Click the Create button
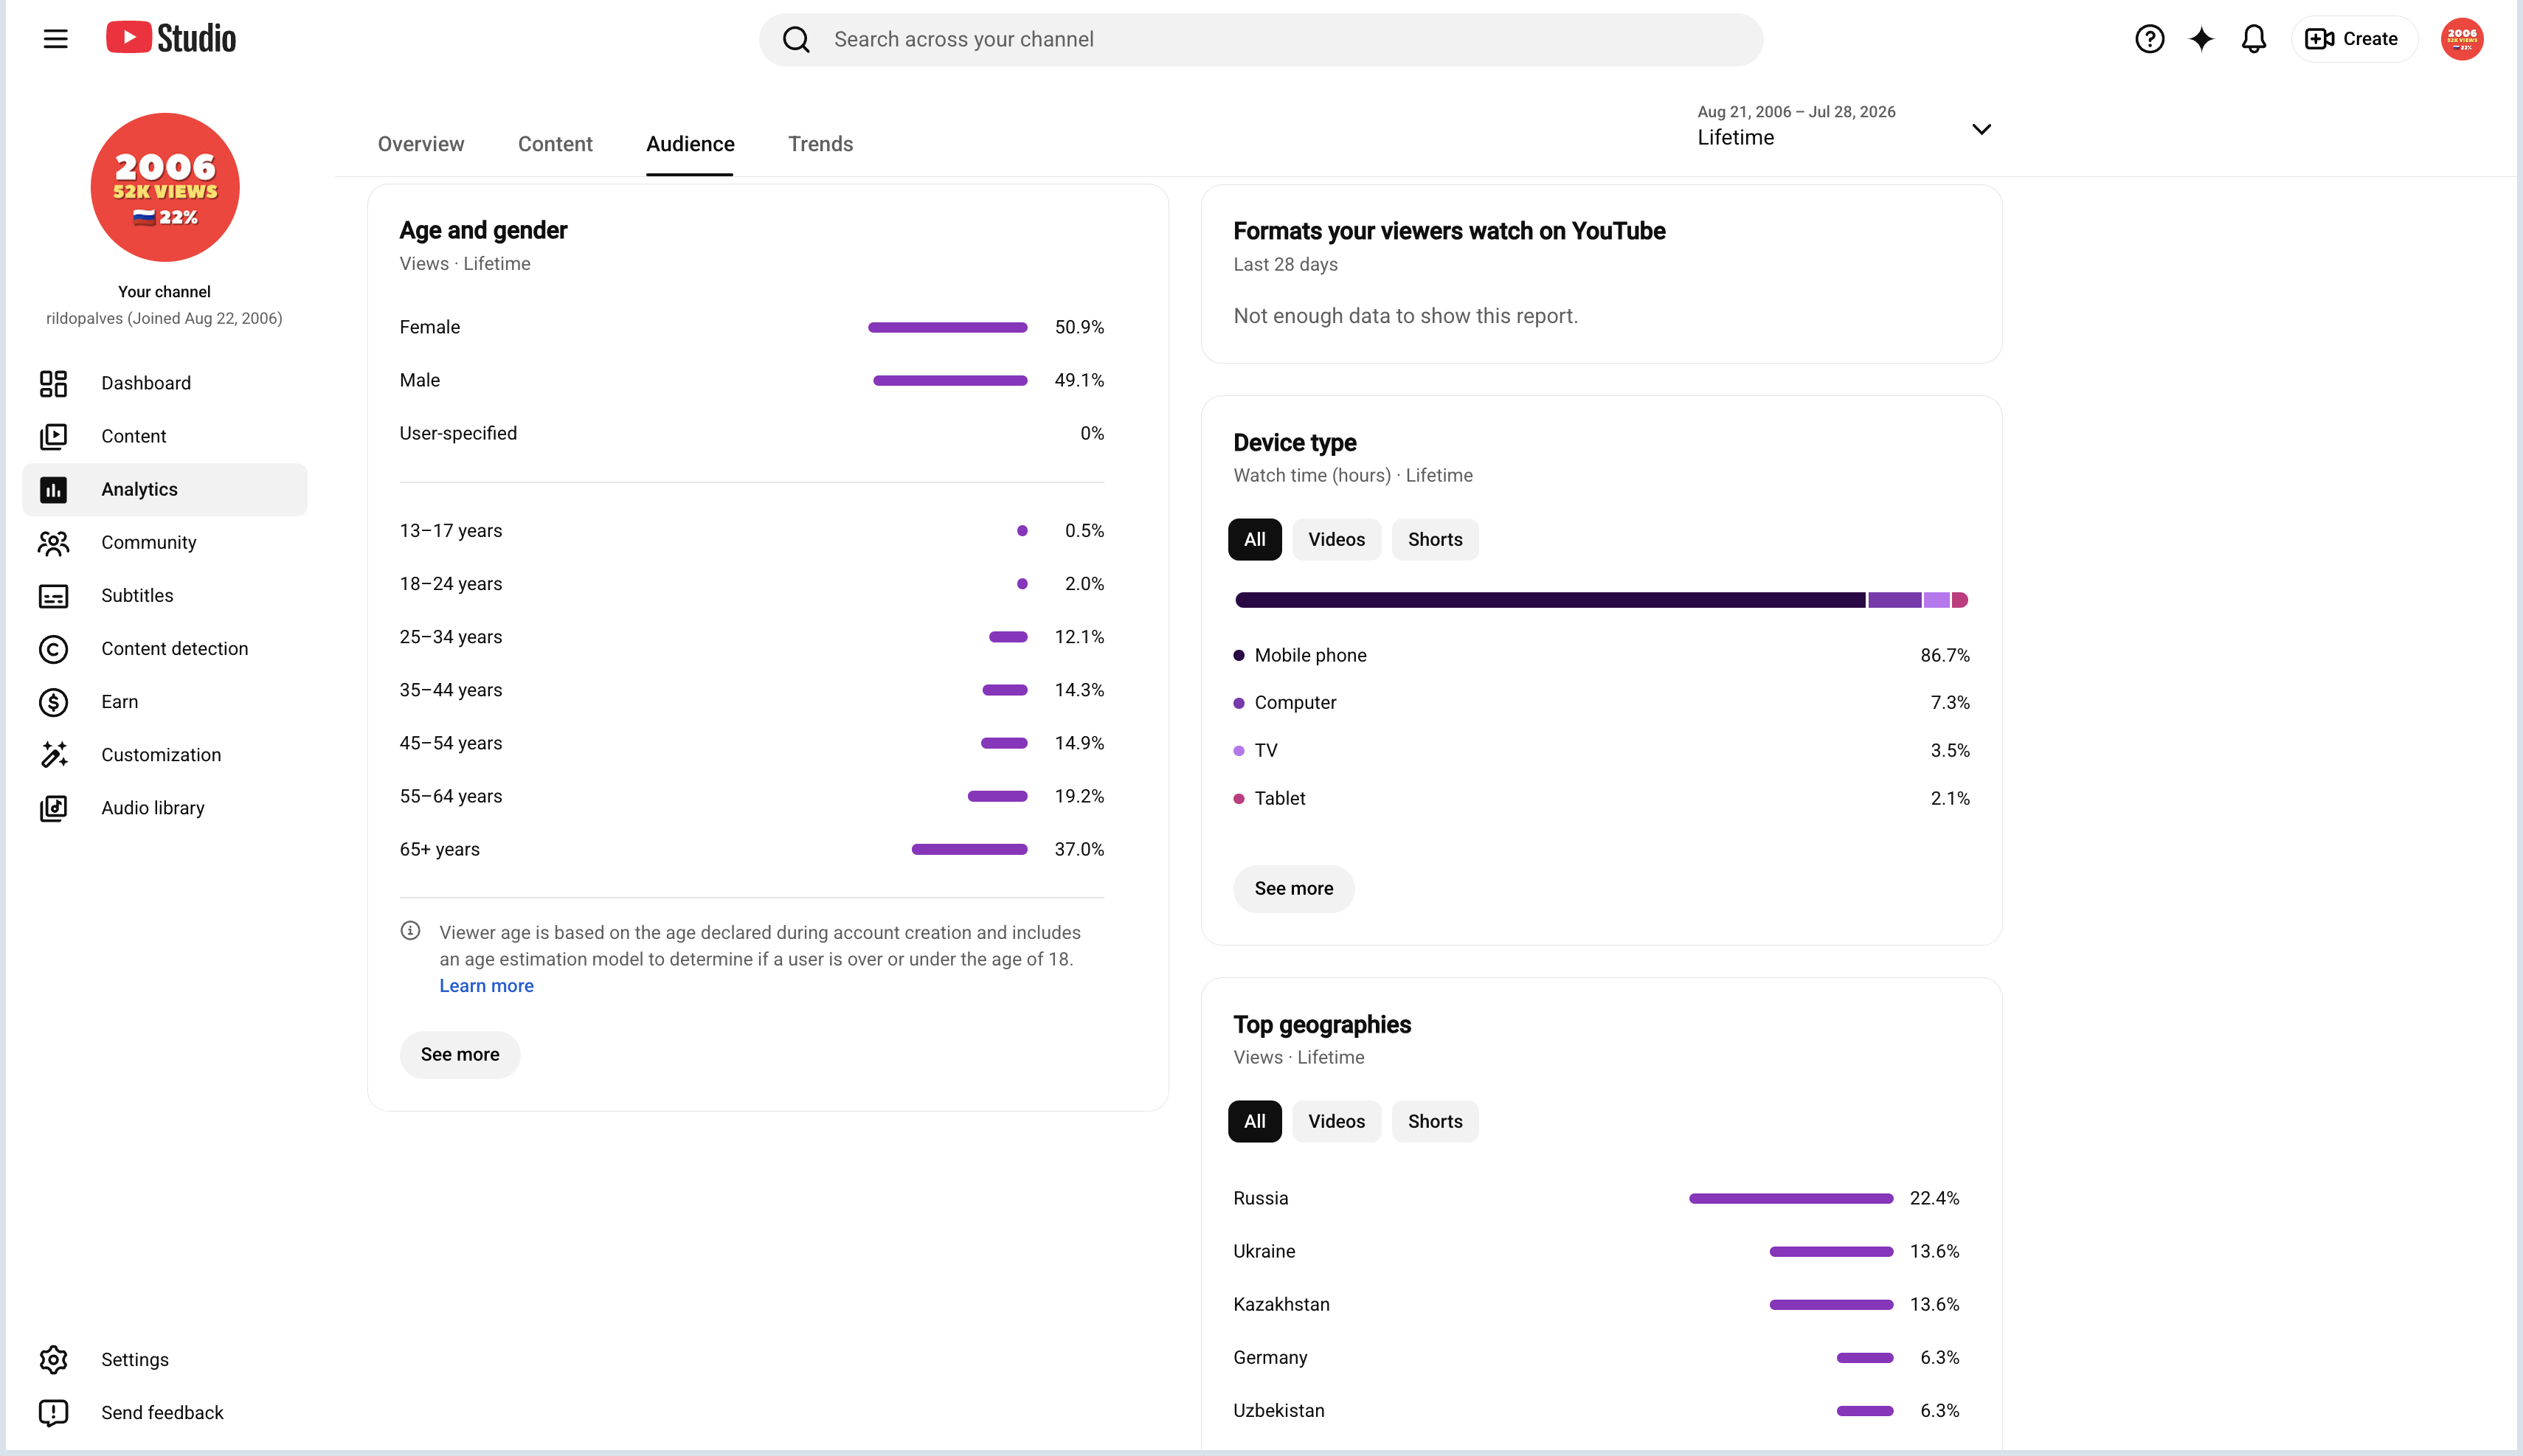Image resolution: width=2523 pixels, height=1456 pixels. [2353, 39]
